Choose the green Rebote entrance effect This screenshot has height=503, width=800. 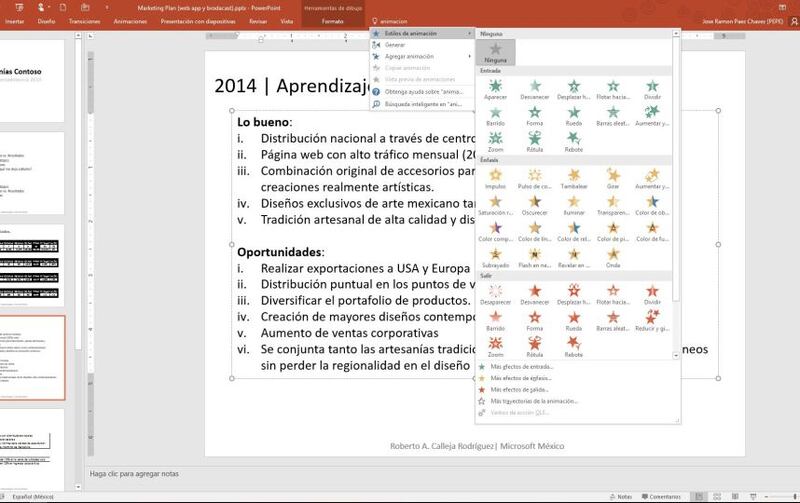(x=574, y=142)
